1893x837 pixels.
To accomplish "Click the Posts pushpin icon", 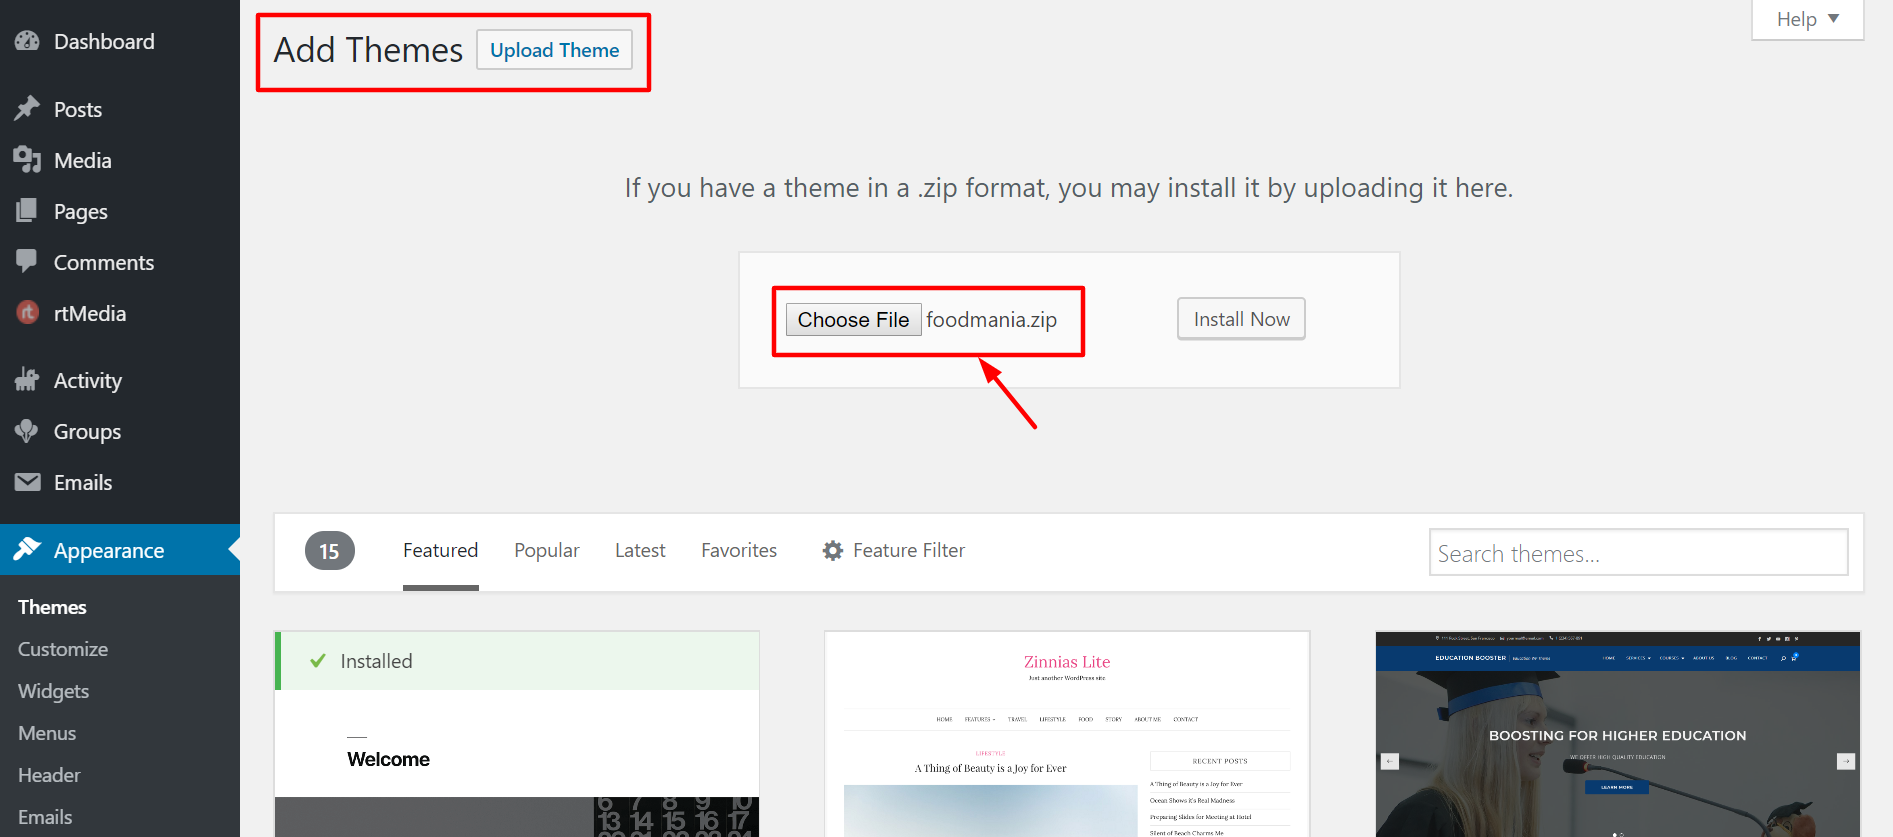I will pos(27,108).
